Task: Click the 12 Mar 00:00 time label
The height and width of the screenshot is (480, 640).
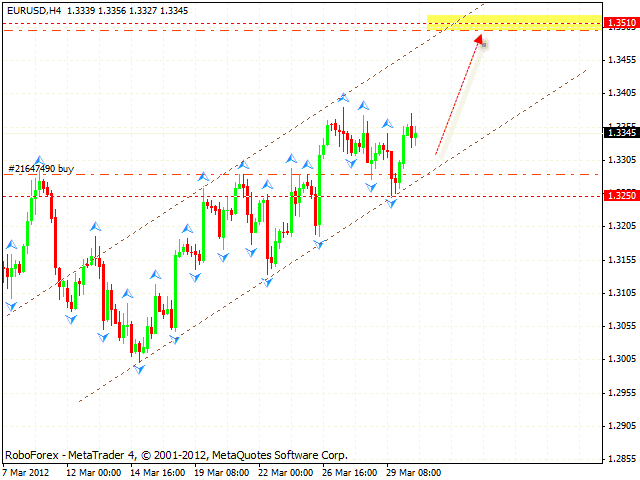Action: 93,472
